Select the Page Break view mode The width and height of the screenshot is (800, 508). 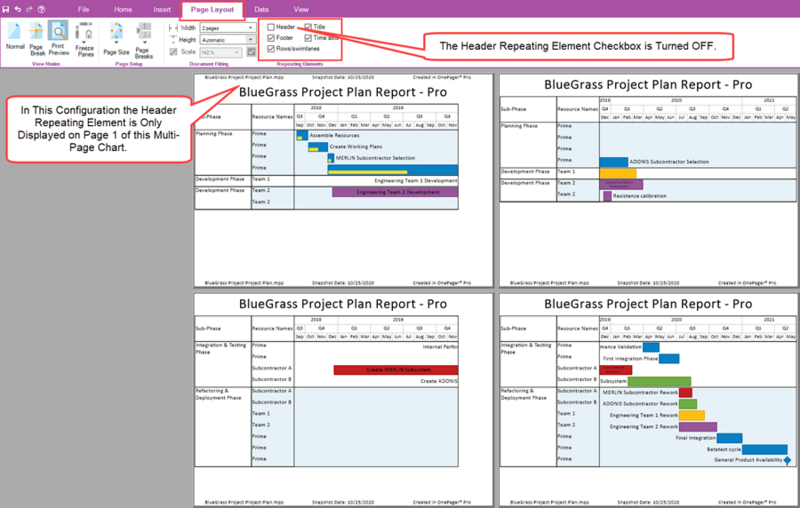[37, 39]
